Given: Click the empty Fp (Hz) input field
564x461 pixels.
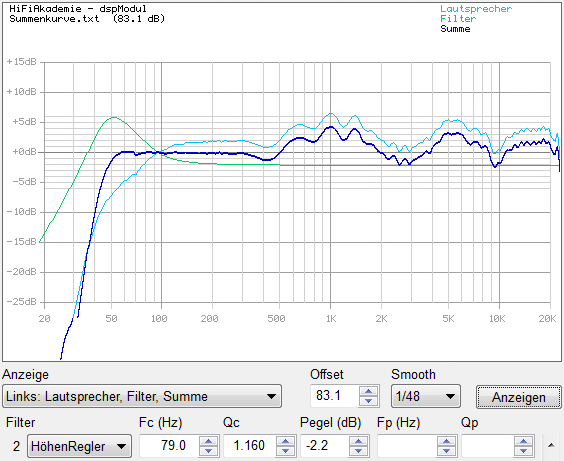Looking at the screenshot, I should coord(407,446).
